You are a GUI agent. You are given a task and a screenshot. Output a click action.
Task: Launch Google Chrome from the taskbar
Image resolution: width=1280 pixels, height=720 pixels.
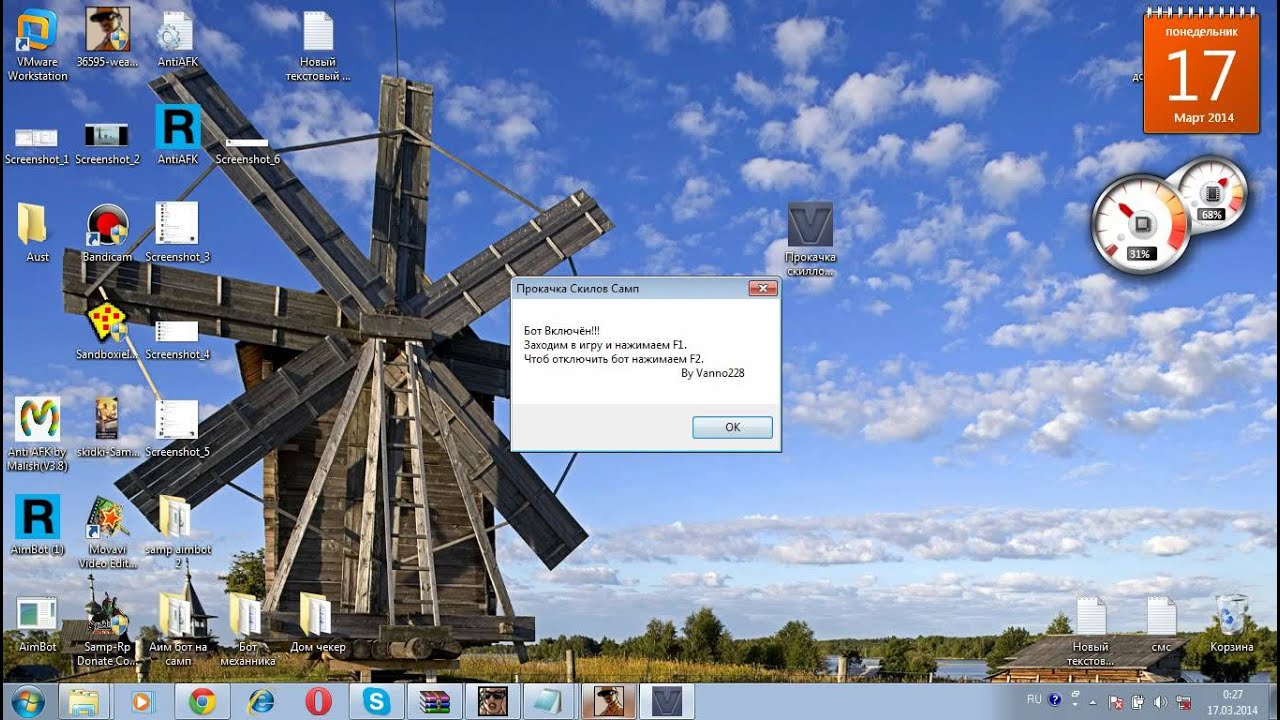(201, 701)
